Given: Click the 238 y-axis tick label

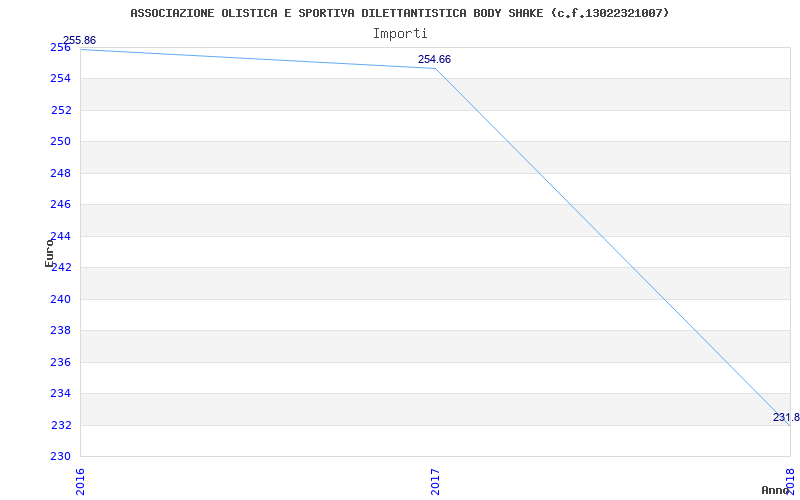Looking at the screenshot, I should point(60,331).
